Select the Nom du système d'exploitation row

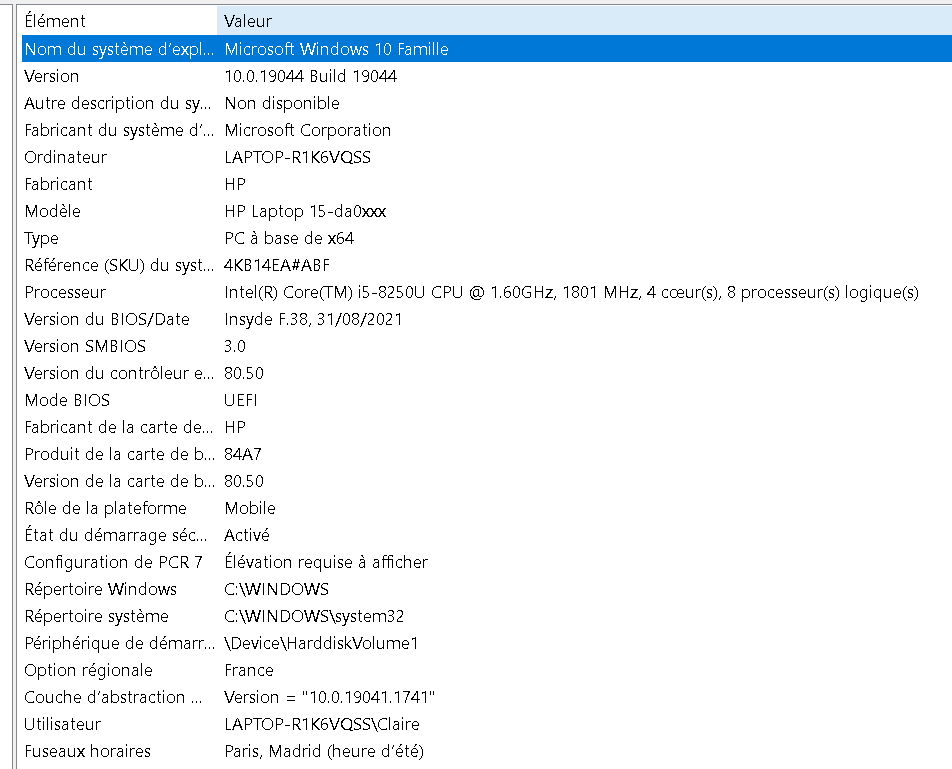pyautogui.click(x=486, y=49)
